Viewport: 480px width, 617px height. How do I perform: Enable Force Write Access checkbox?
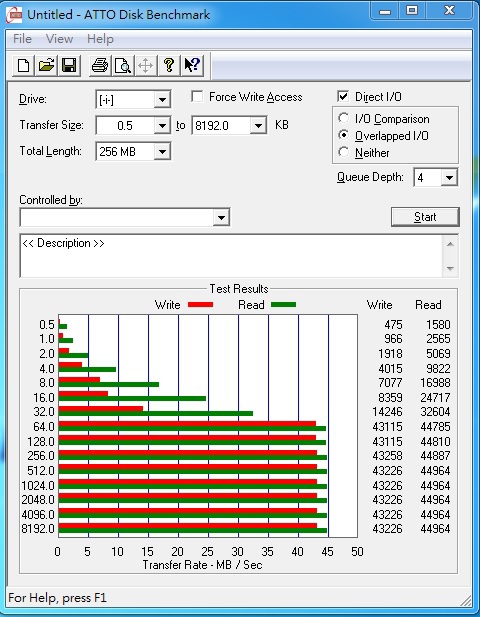pyautogui.click(x=197, y=96)
